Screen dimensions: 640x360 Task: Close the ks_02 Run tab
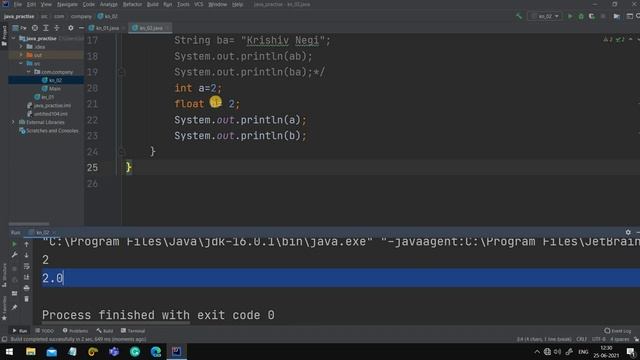pos(53,233)
